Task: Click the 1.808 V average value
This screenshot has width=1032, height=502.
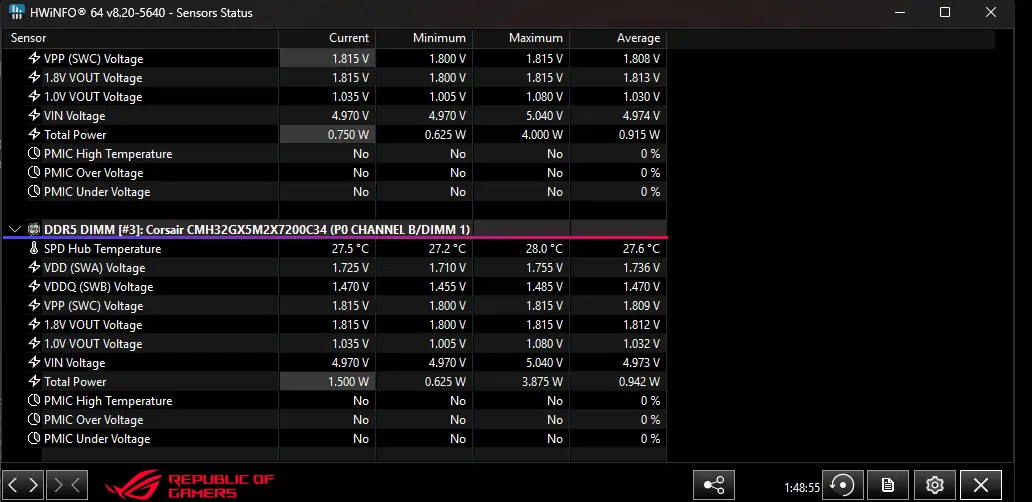Action: pyautogui.click(x=641, y=59)
